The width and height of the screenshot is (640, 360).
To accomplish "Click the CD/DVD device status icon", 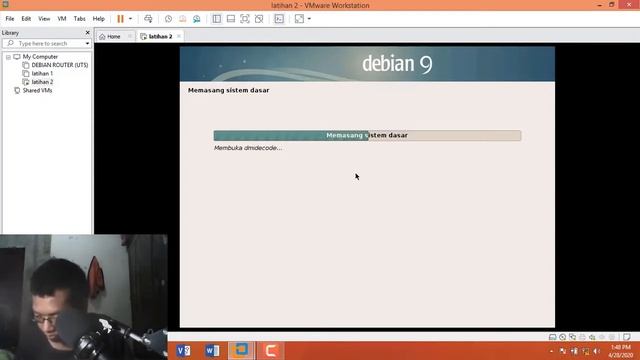I will click(562, 337).
